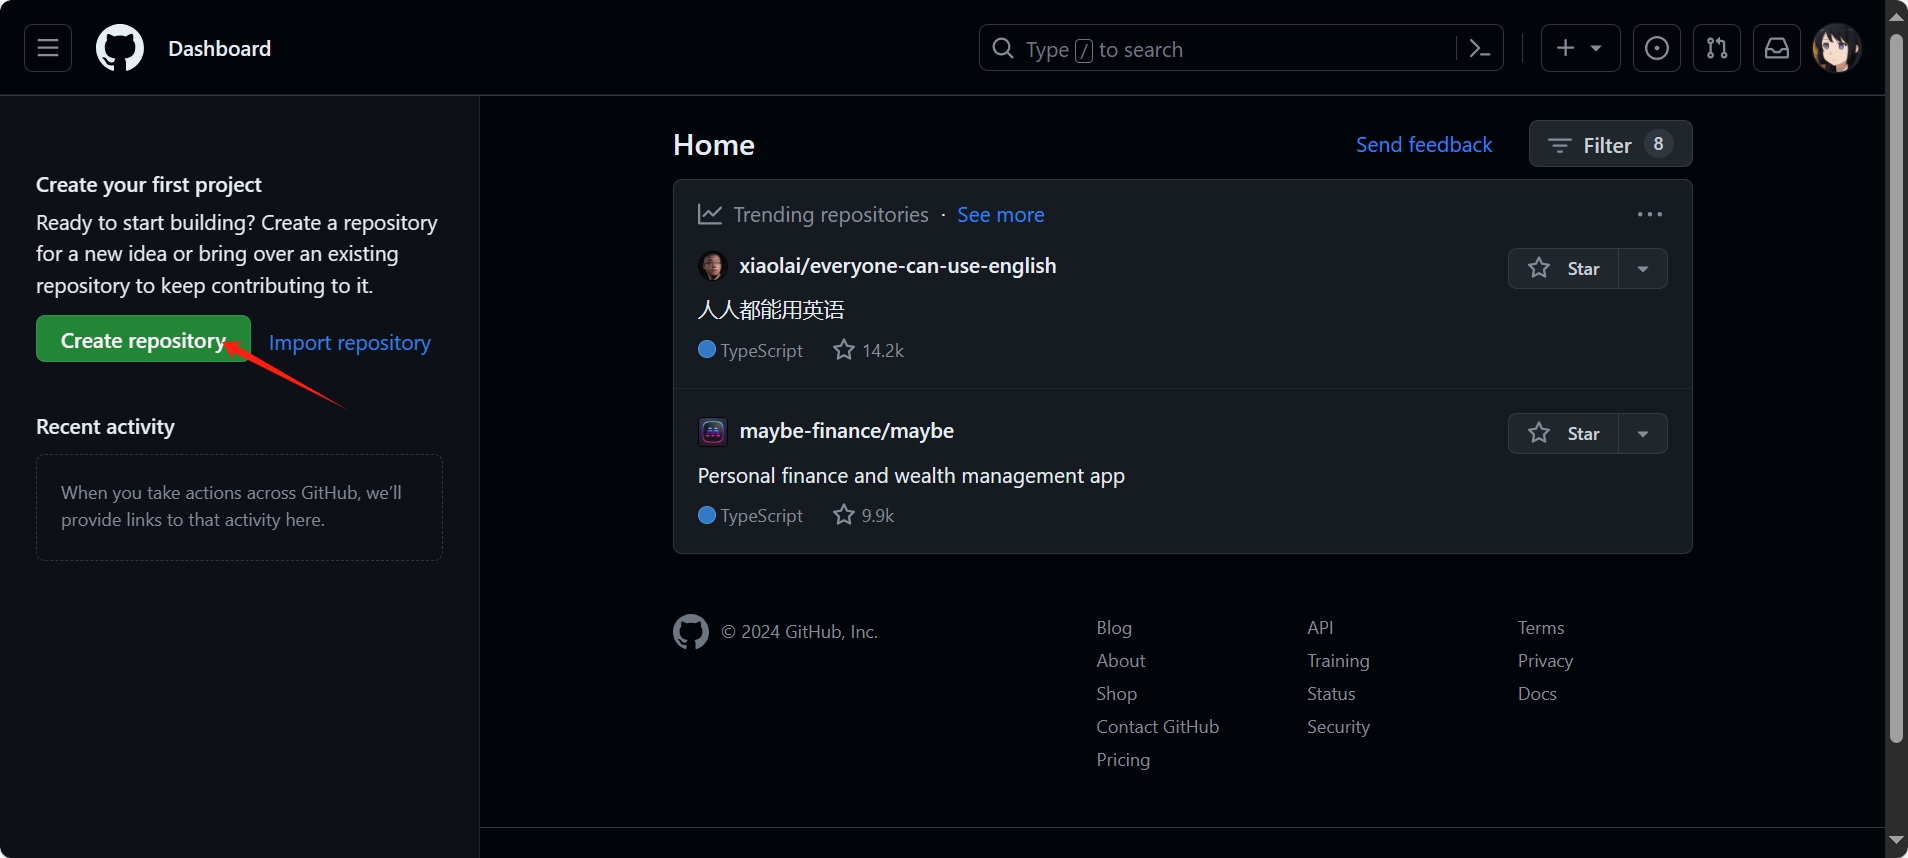This screenshot has width=1908, height=858.
Task: Click Send feedback link
Action: tap(1424, 145)
